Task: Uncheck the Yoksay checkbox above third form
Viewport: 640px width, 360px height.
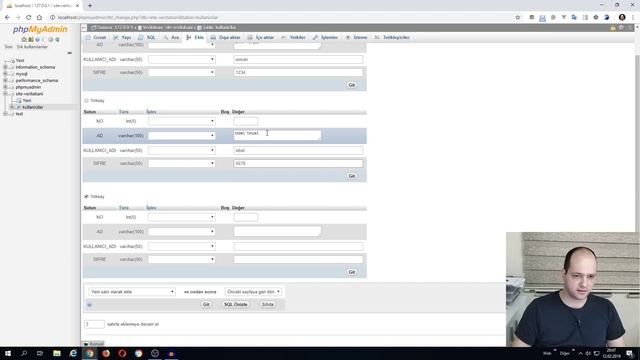Action: point(86,196)
